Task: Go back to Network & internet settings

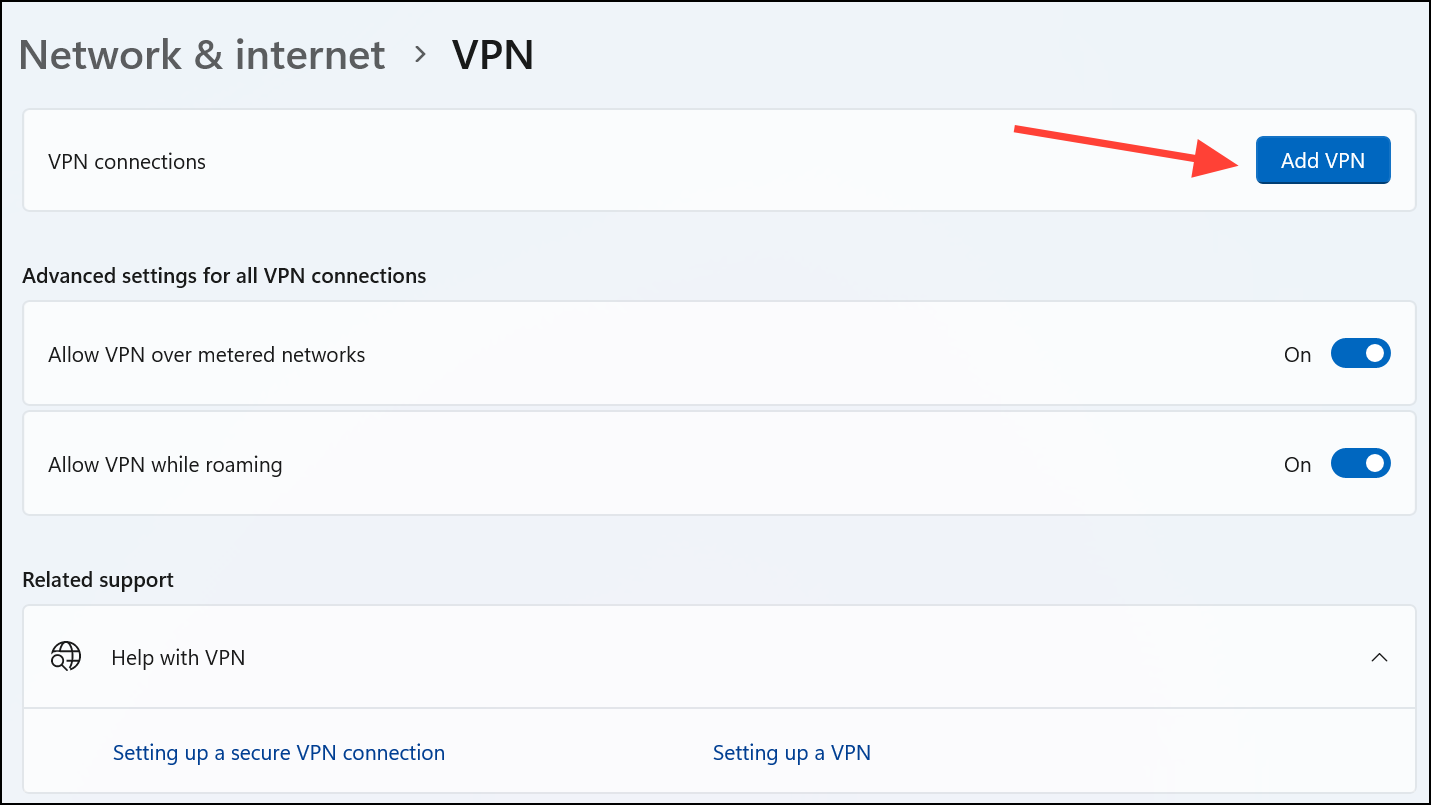Action: 202,55
